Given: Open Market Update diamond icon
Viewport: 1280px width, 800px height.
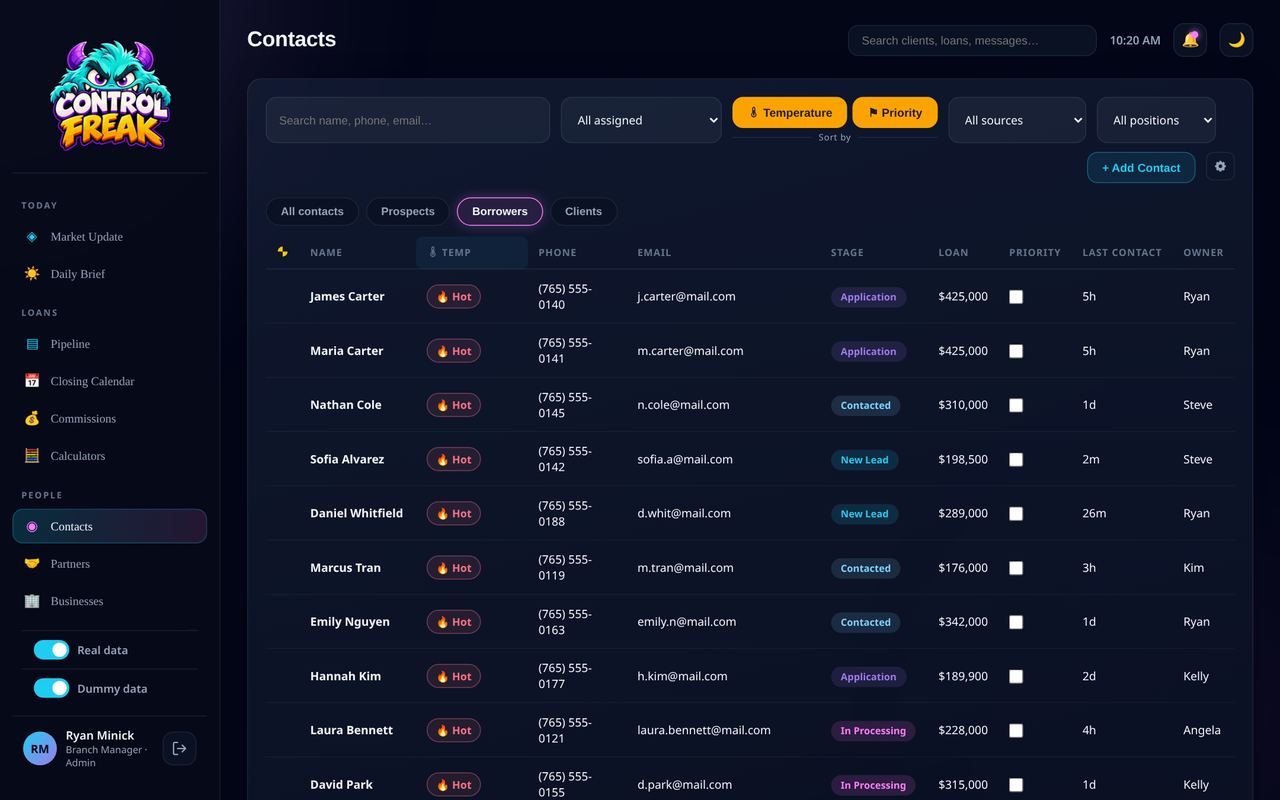Looking at the screenshot, I should (x=32, y=237).
